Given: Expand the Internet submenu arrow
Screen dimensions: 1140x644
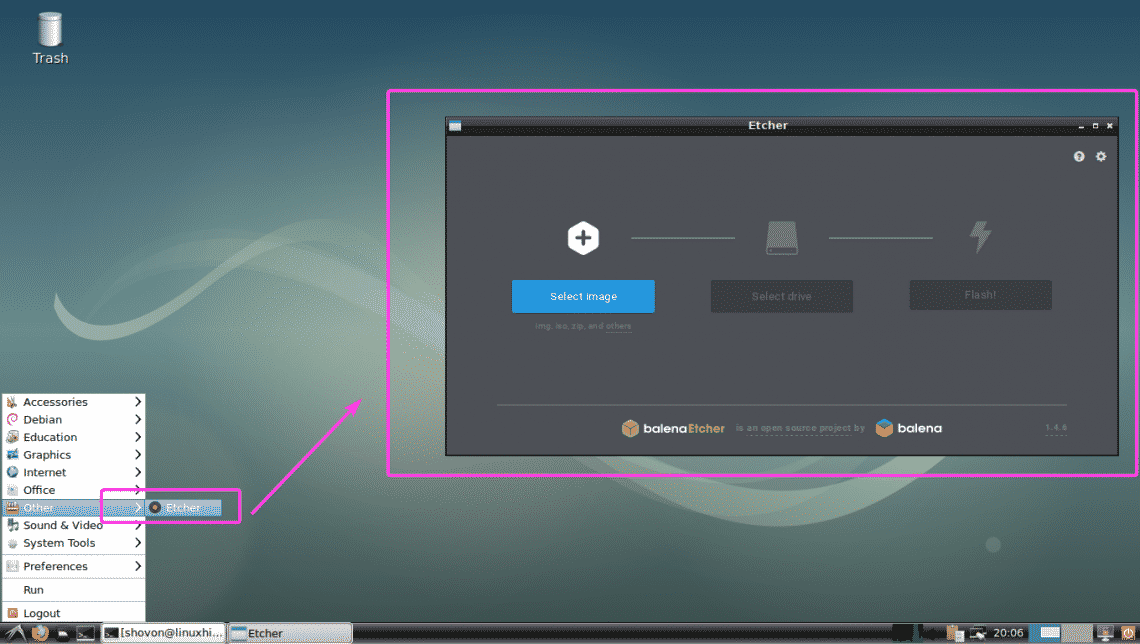Looking at the screenshot, I should [137, 472].
